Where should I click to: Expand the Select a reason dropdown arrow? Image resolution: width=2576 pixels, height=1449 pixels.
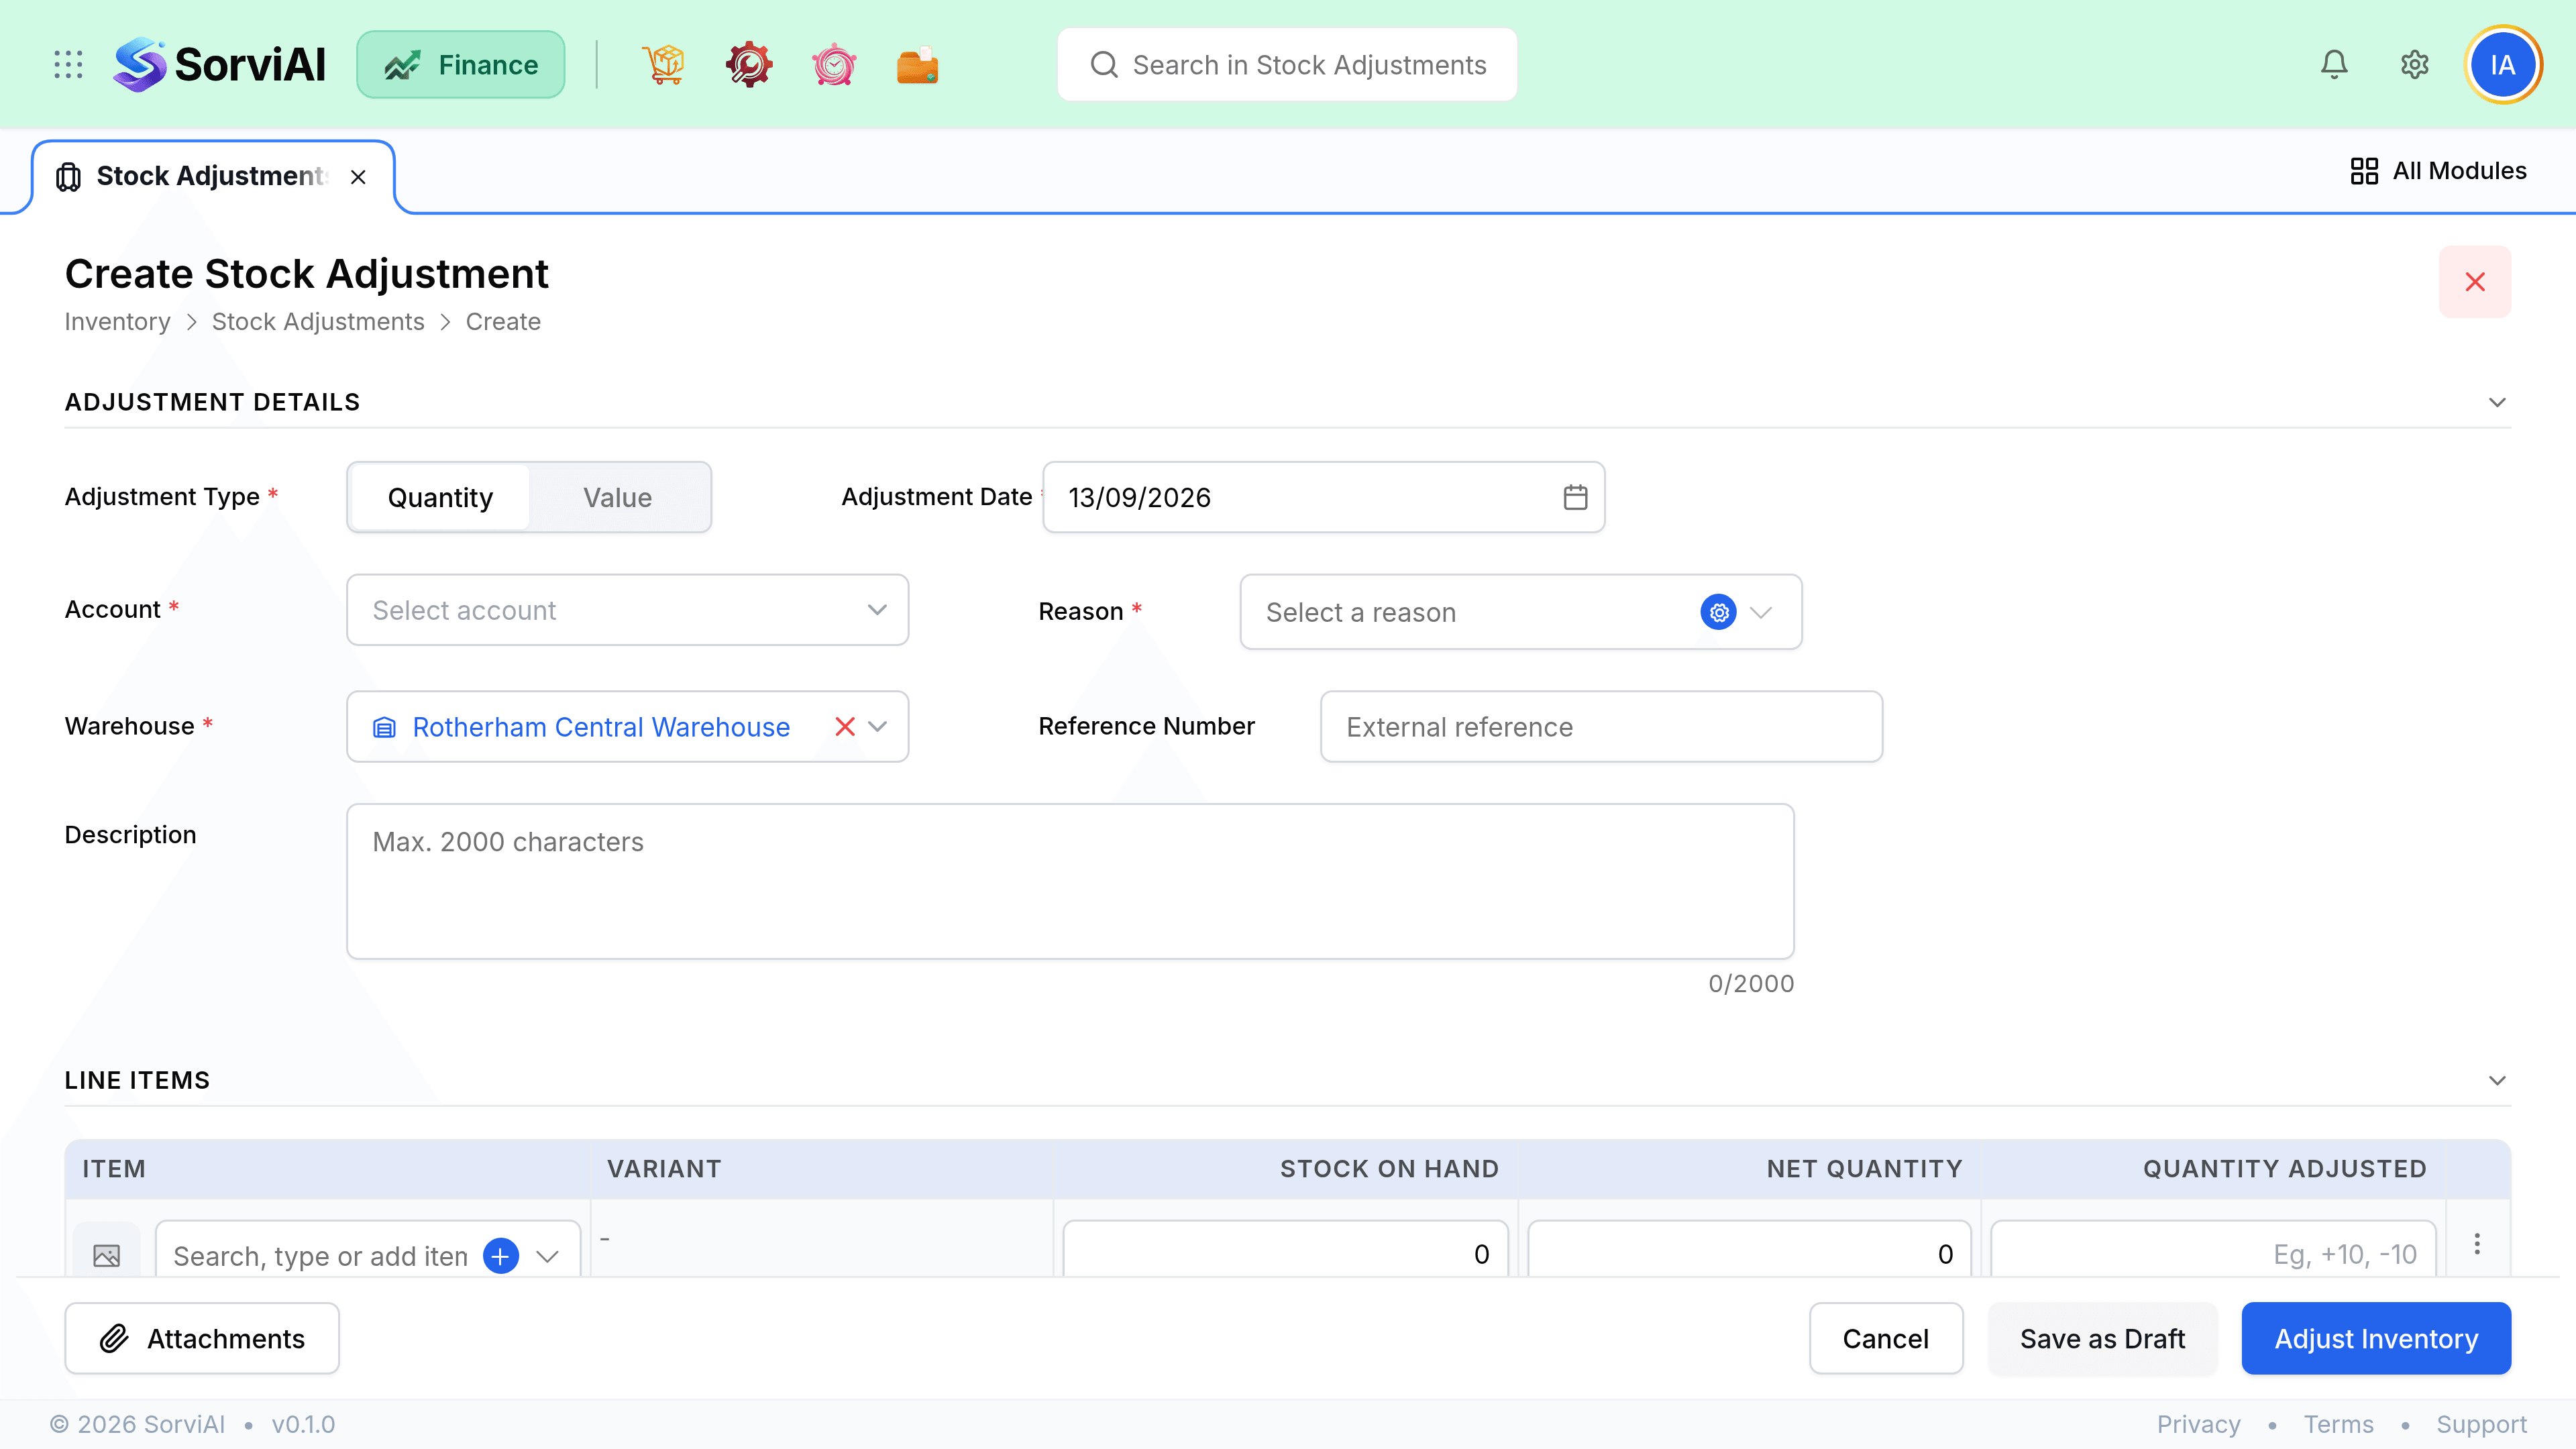tap(1761, 612)
